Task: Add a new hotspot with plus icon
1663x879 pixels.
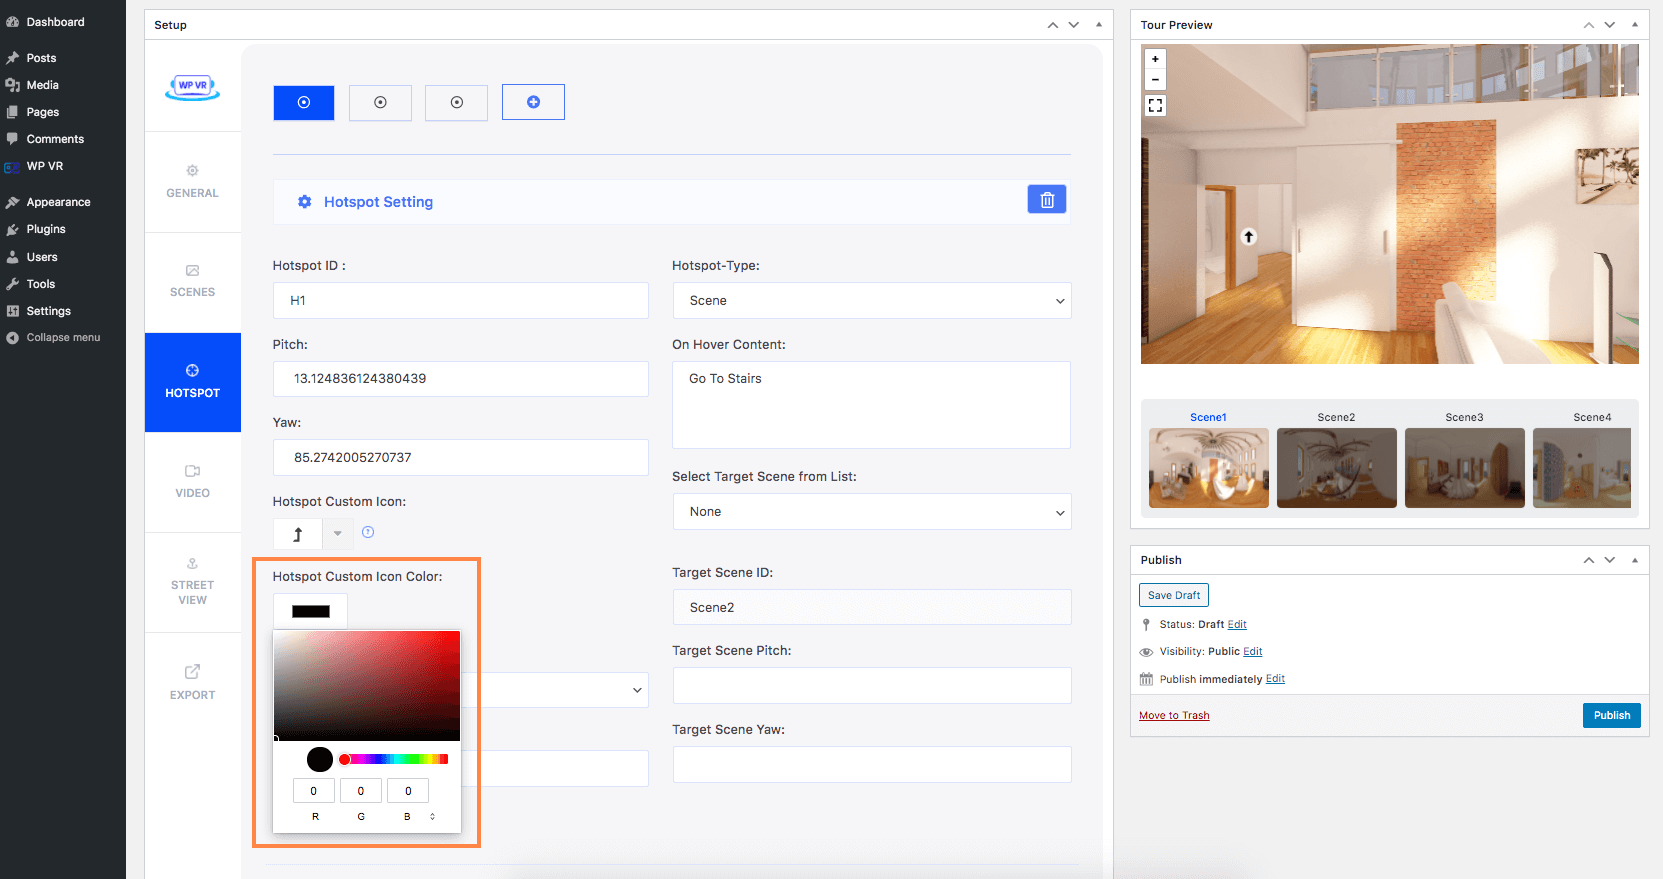Action: tap(533, 102)
